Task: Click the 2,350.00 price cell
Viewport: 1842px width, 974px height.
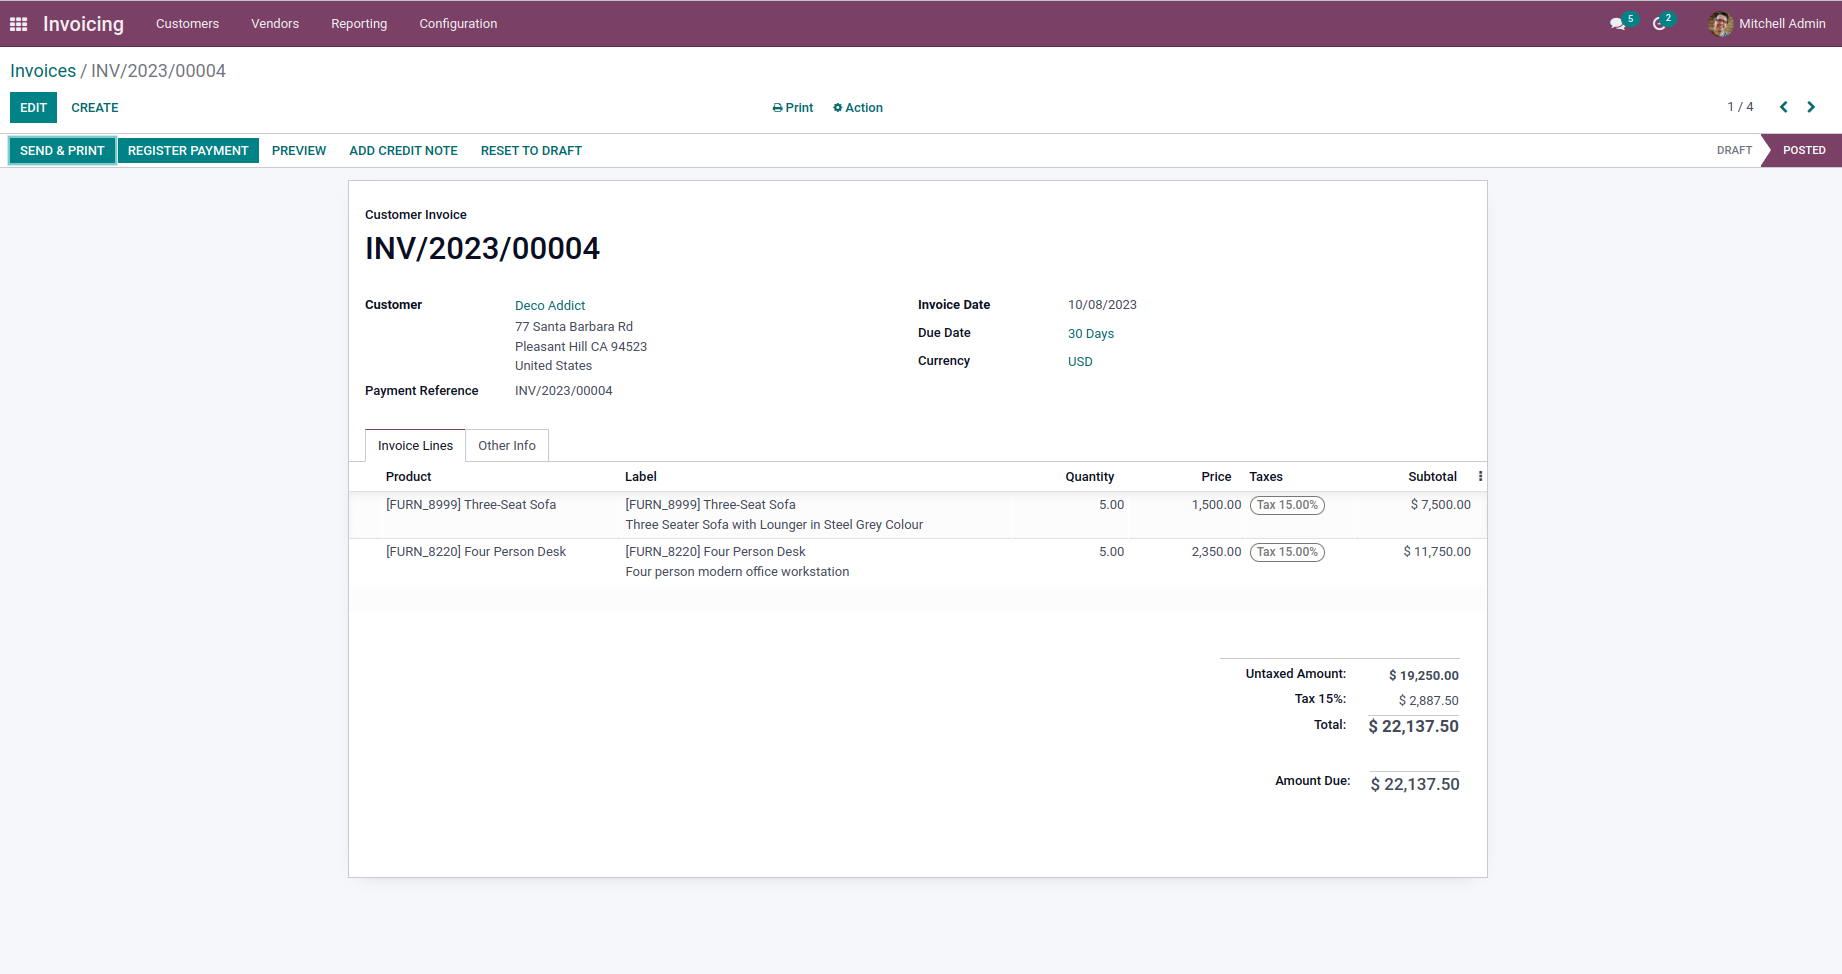Action: [x=1216, y=552]
